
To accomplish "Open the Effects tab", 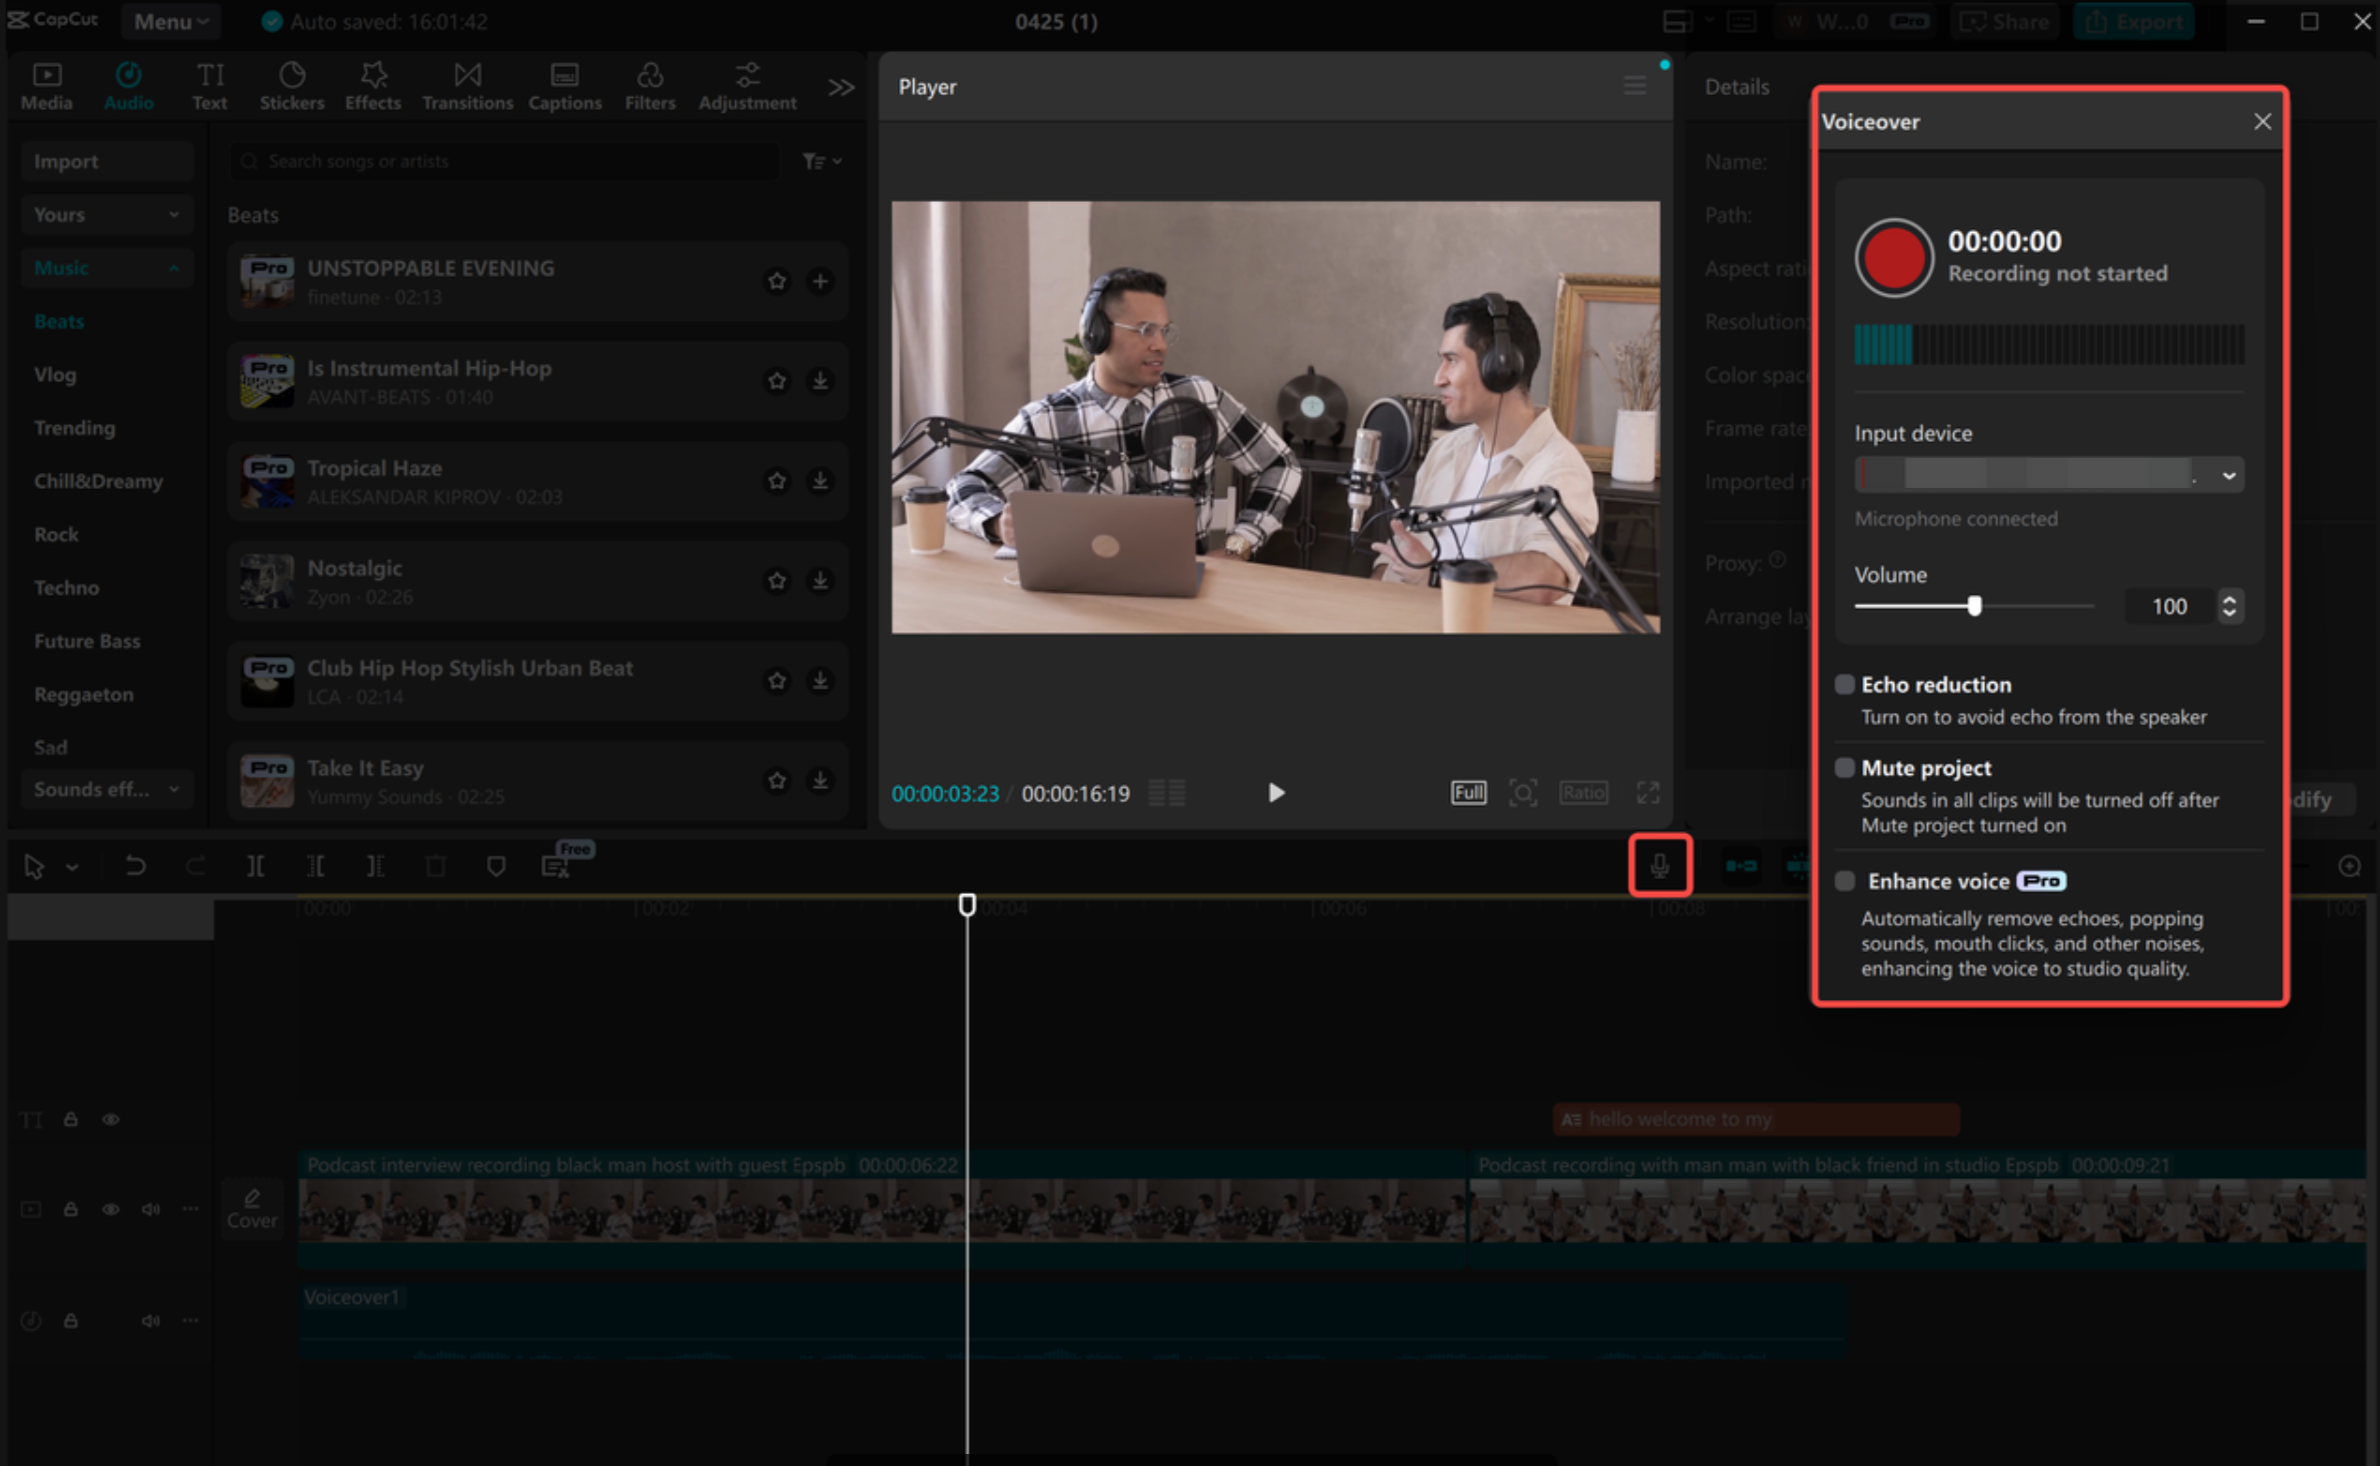I will pos(372,86).
